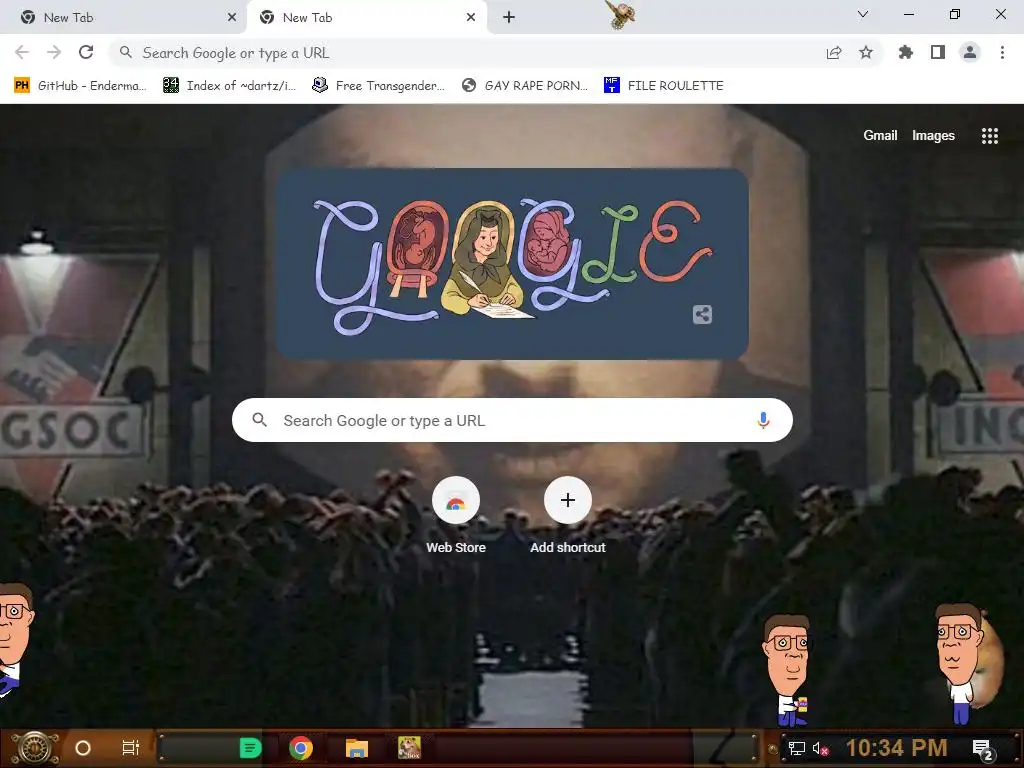The image size is (1024, 768).
Task: Start a voice search with the microphone
Action: tap(763, 420)
